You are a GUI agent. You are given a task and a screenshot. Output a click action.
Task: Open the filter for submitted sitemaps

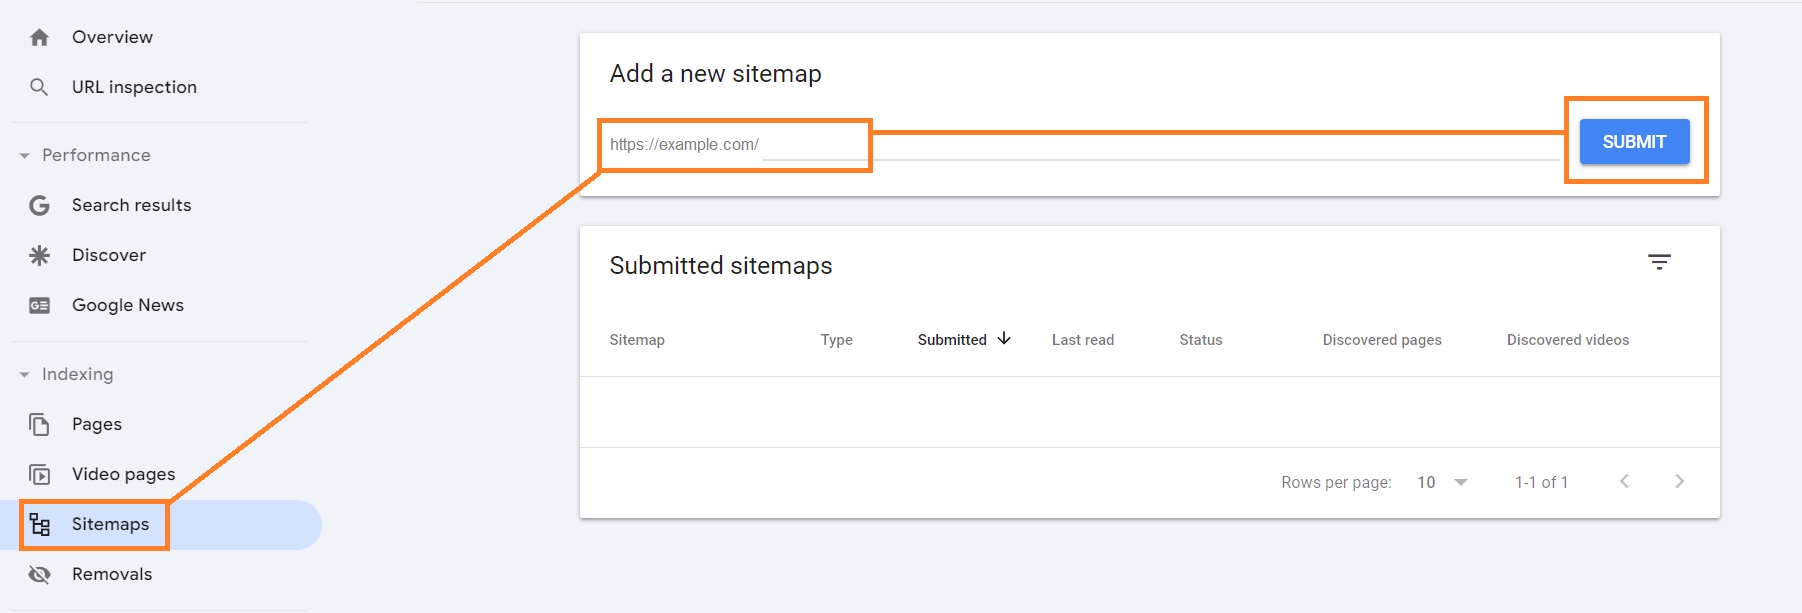pyautogui.click(x=1660, y=262)
